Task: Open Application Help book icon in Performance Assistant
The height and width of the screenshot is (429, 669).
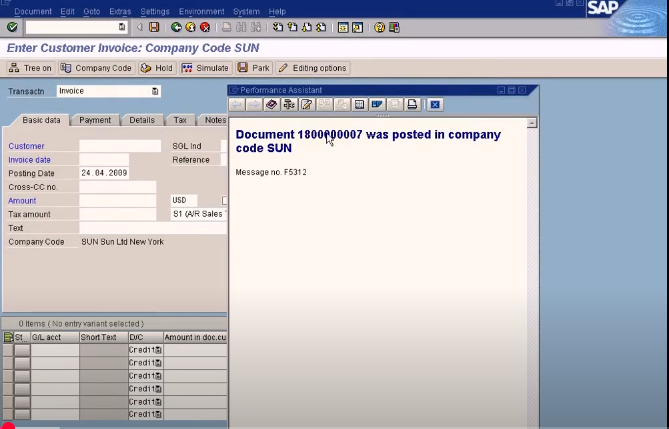Action: 271,105
